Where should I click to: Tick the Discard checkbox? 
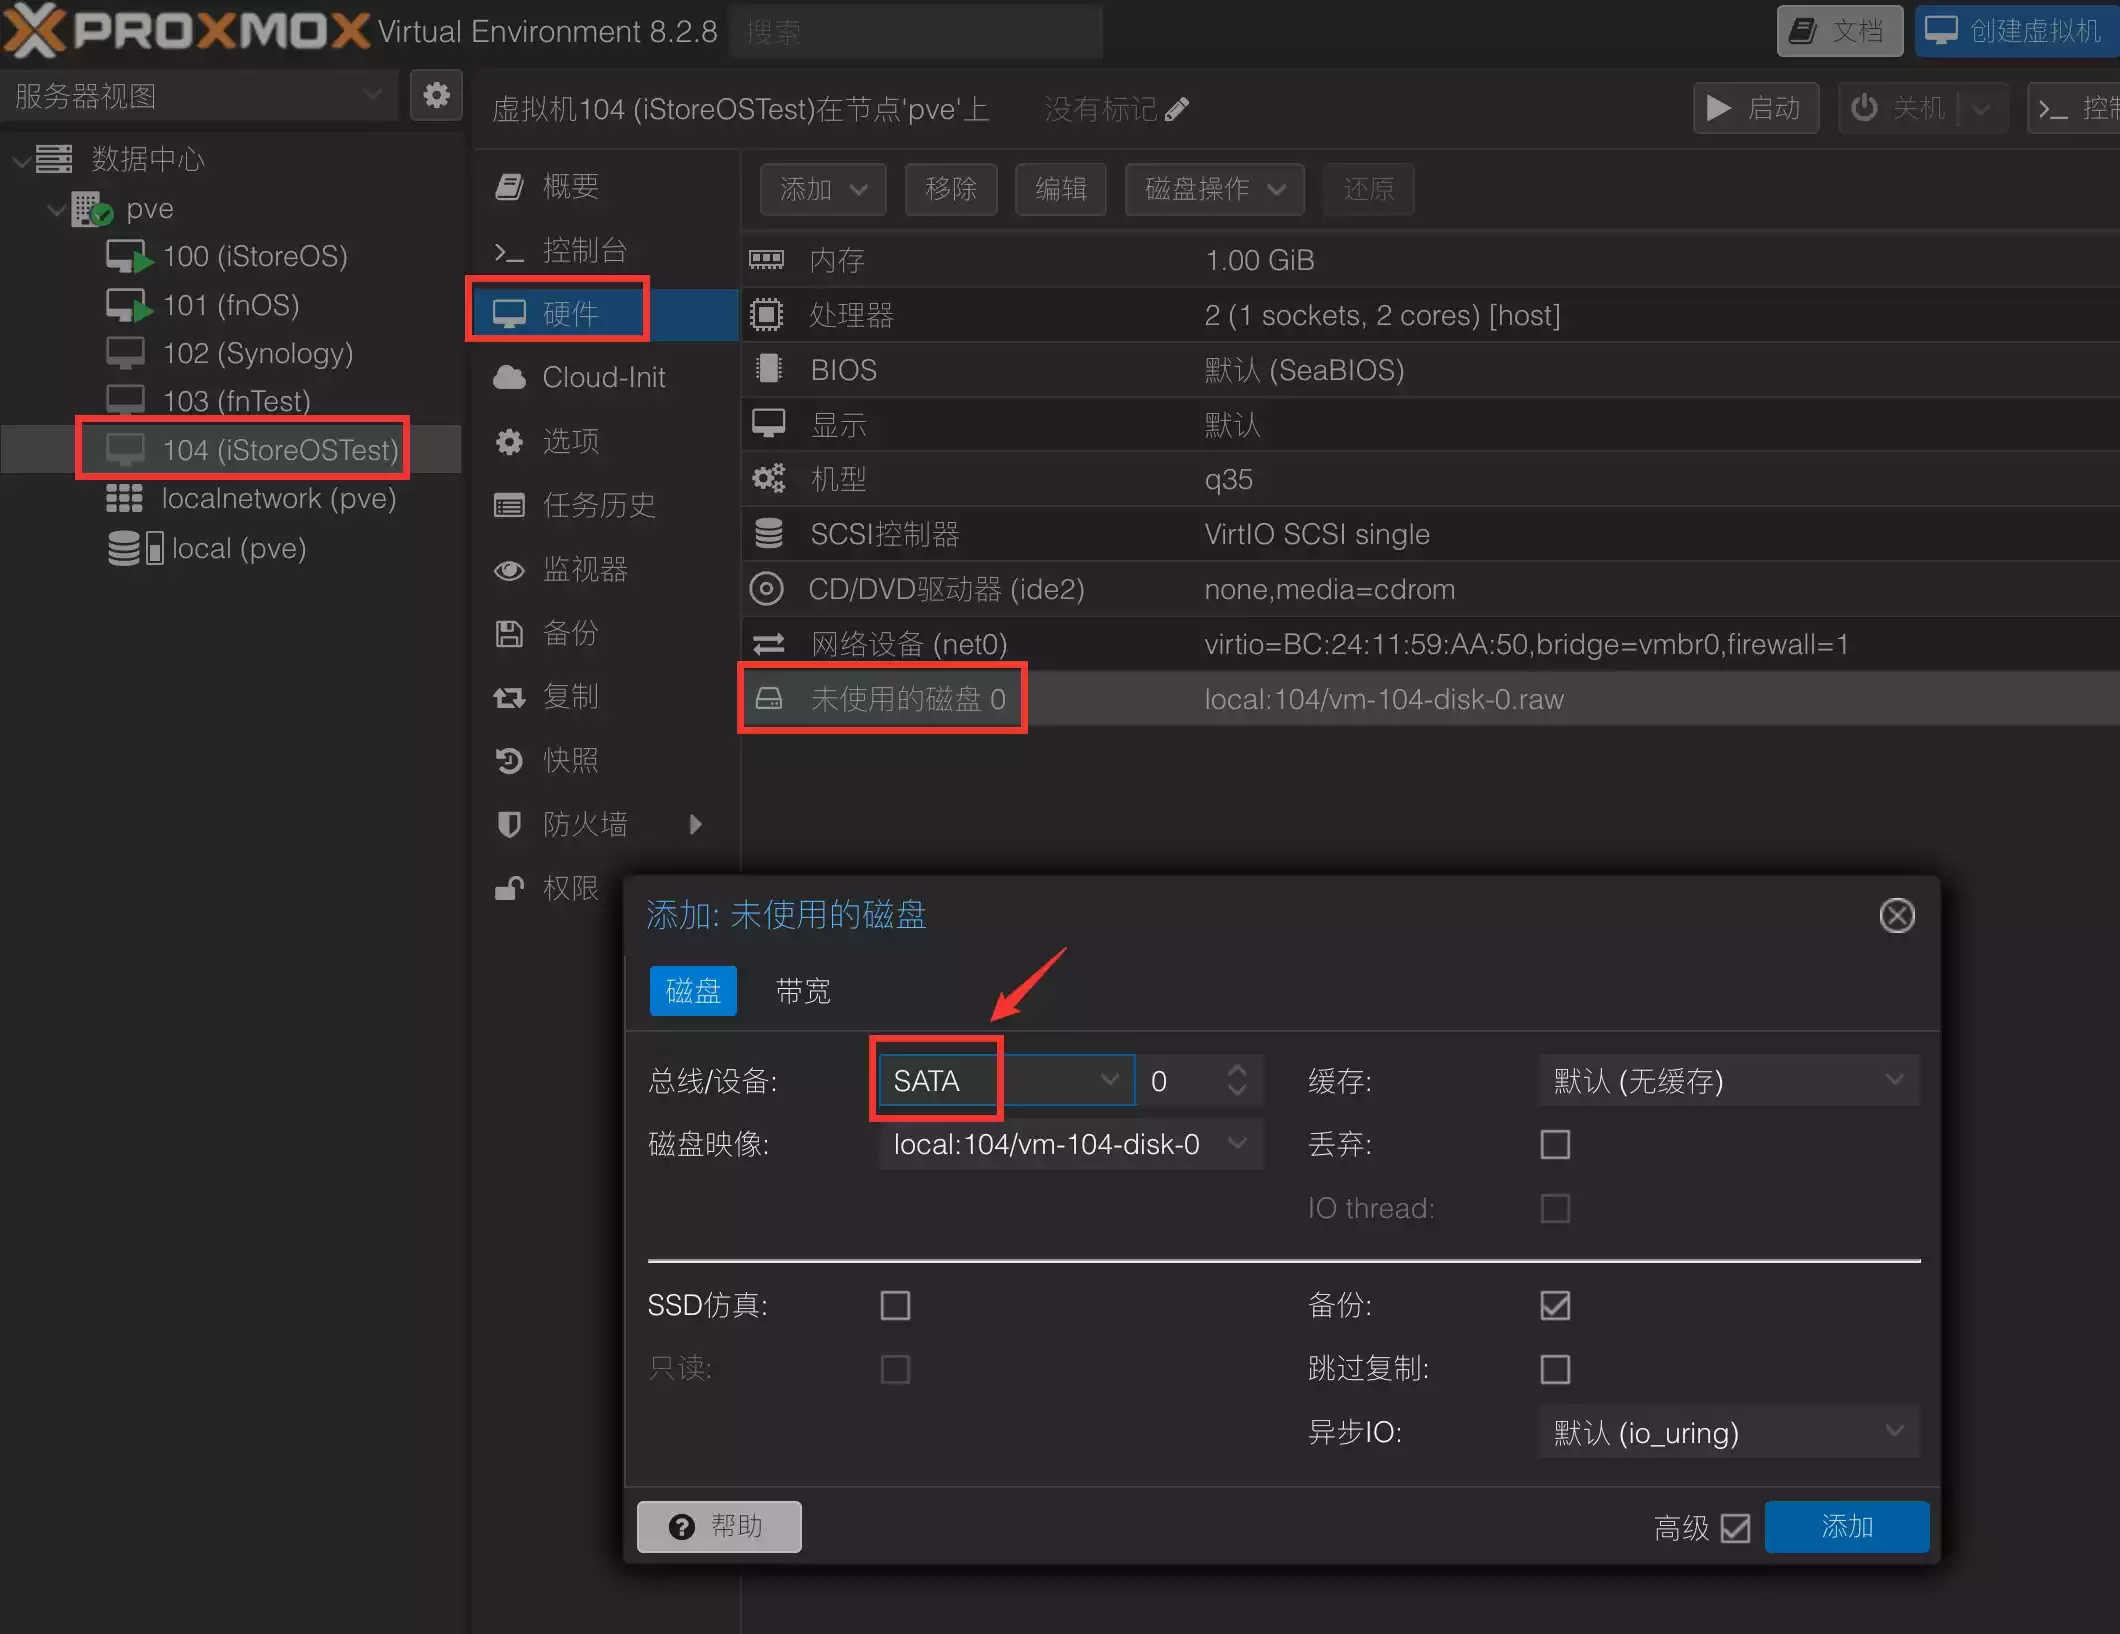(x=1554, y=1144)
